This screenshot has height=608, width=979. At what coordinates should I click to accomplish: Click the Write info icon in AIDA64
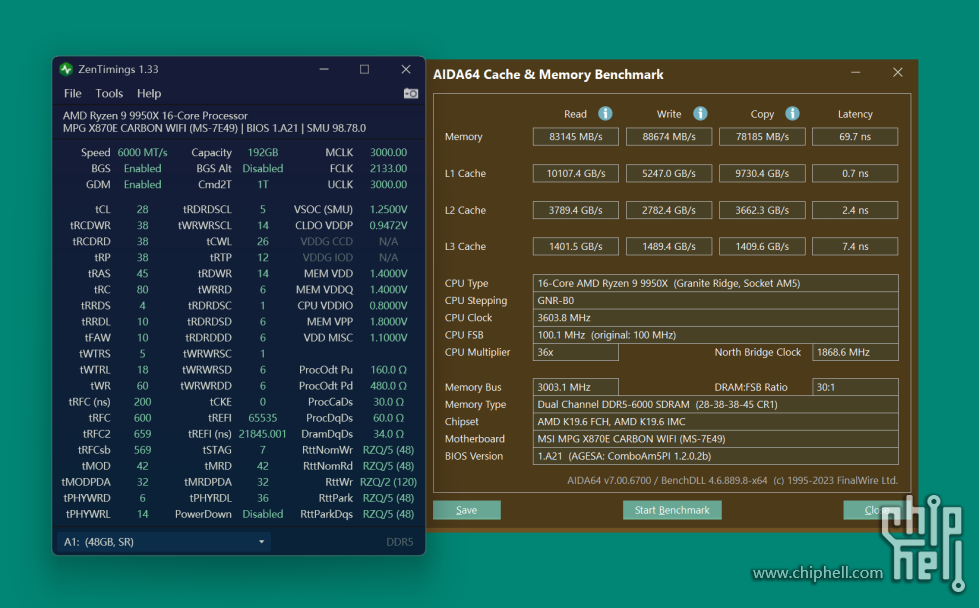pos(700,114)
